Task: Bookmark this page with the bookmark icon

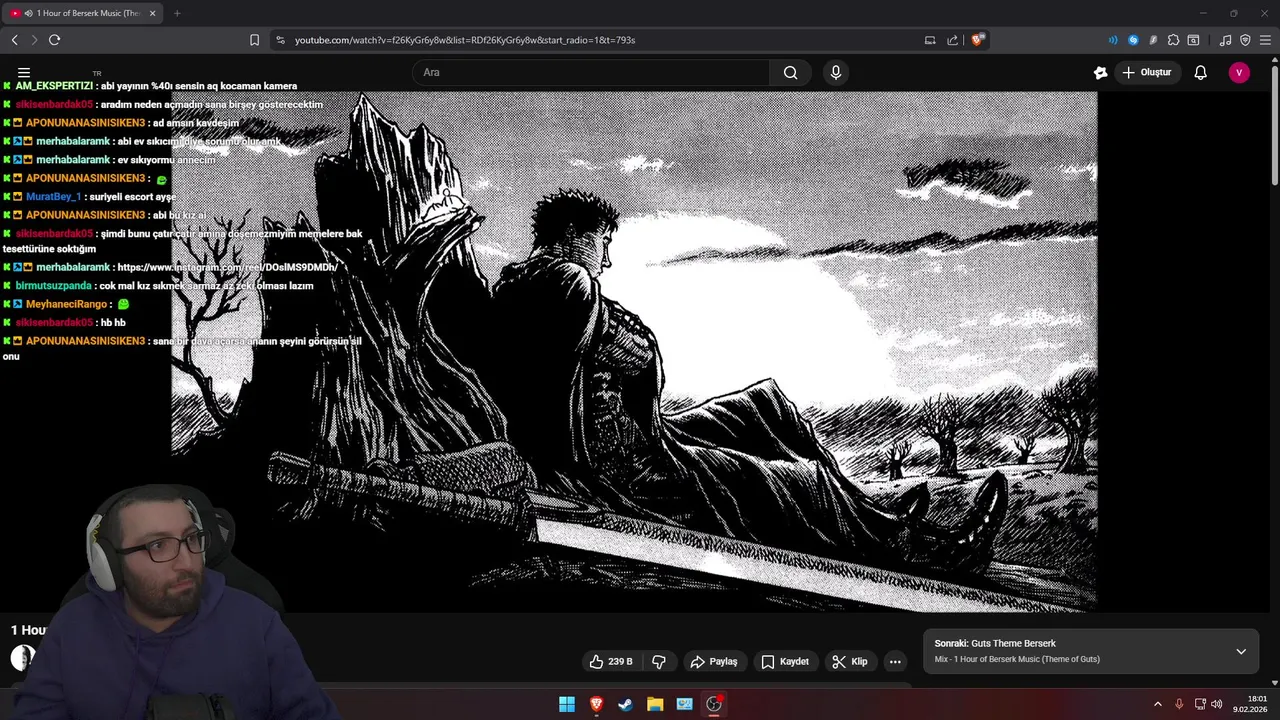Action: click(x=254, y=40)
